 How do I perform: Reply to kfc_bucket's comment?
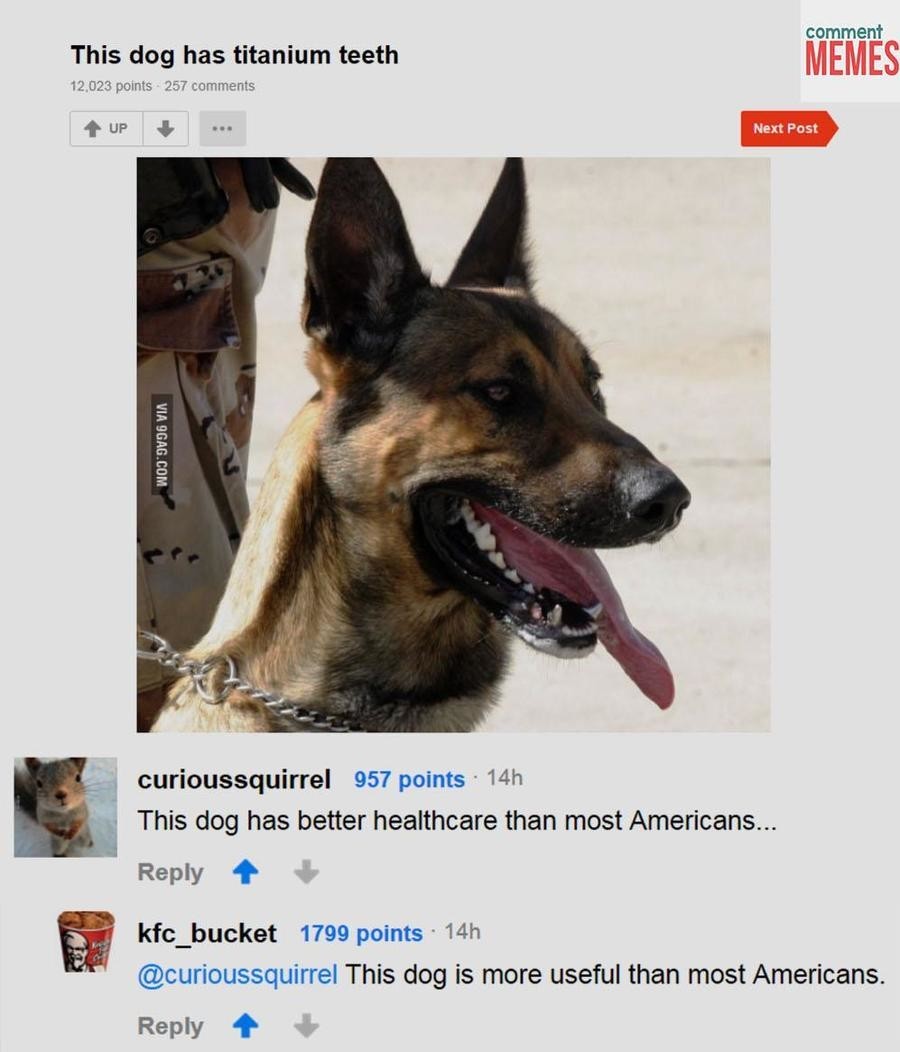tap(170, 1026)
